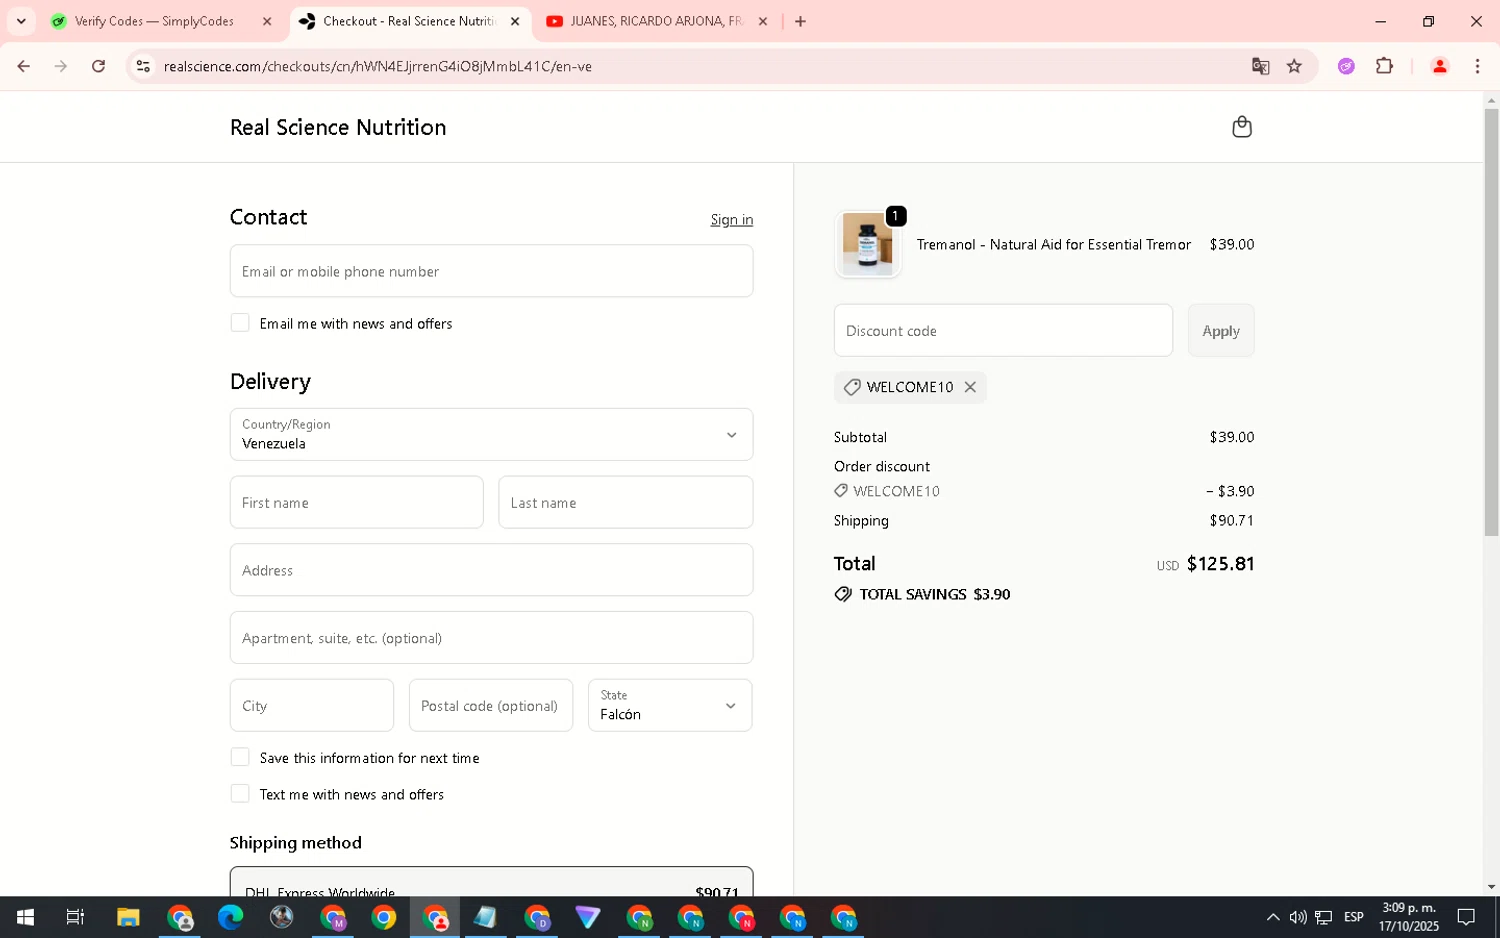Select the DHL Express Worldwide shipping option
Image resolution: width=1500 pixels, height=938 pixels.
(491, 883)
